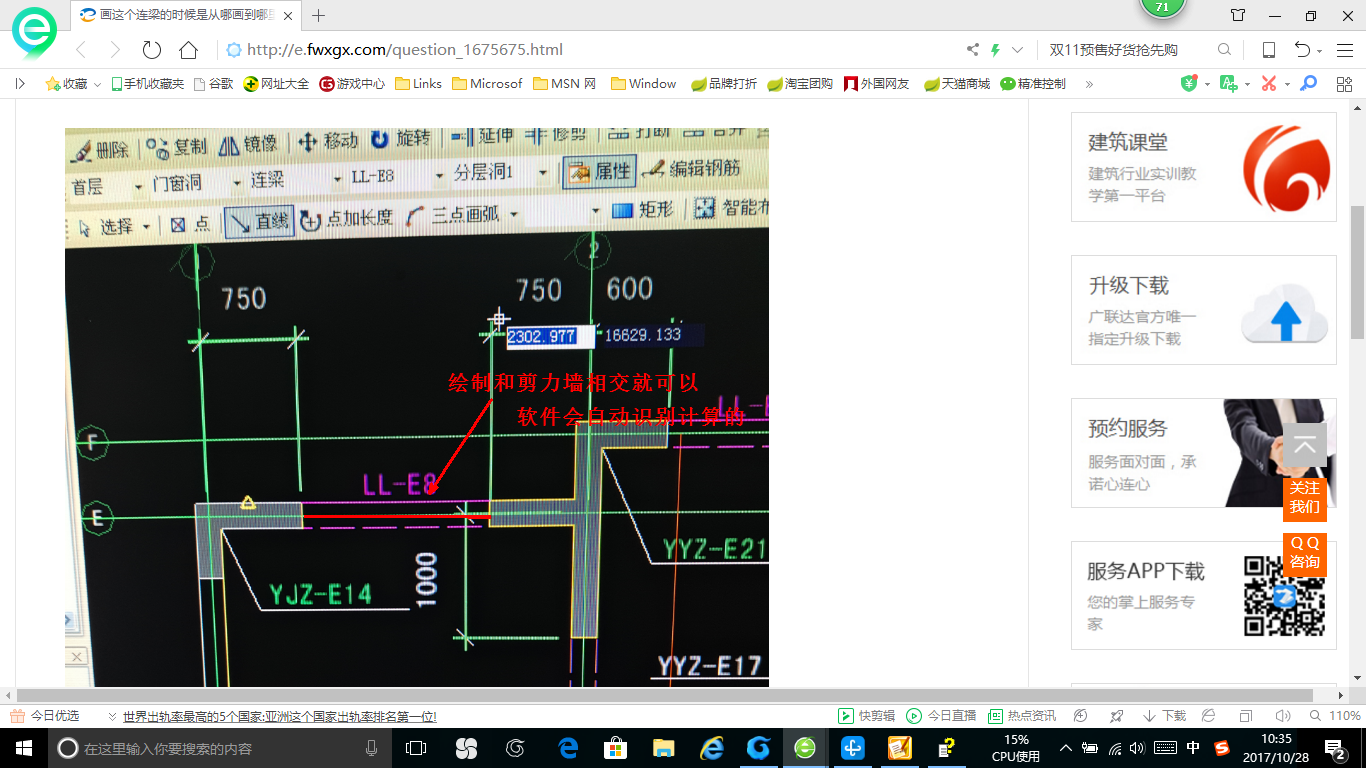The width and height of the screenshot is (1366, 768).
Task: Open the 网址大全 bookmark
Action: point(277,84)
